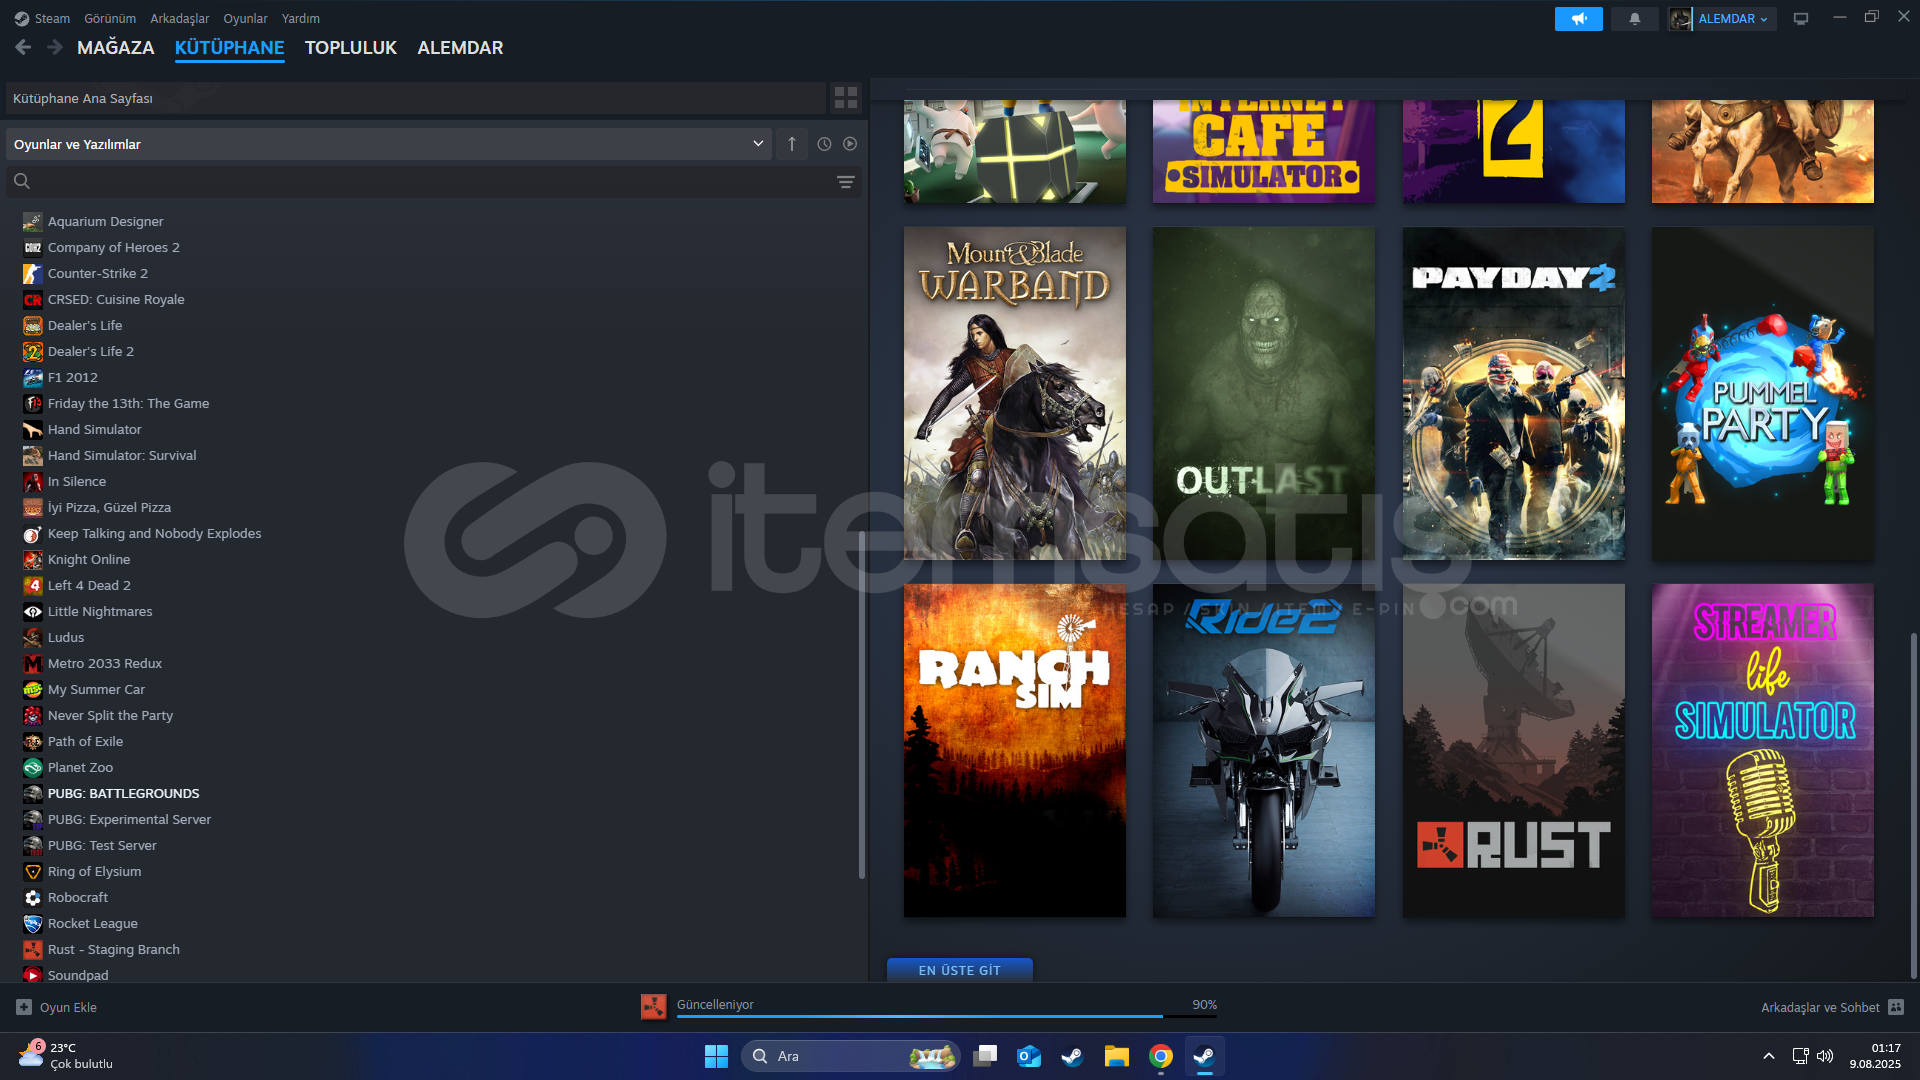Click the game grid scrollbar
Screen dimensions: 1920x1080
coord(1913,805)
